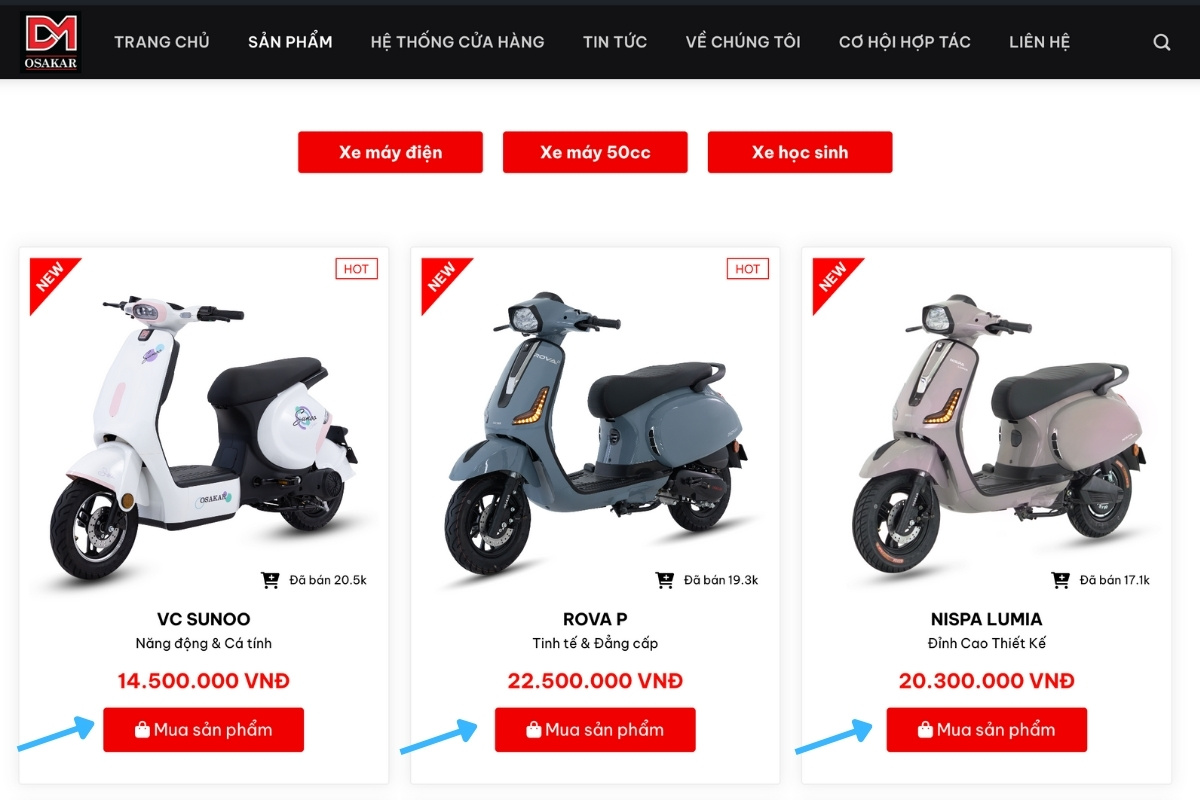
Task: Open the NISPA LUMIA product title link
Action: (986, 619)
